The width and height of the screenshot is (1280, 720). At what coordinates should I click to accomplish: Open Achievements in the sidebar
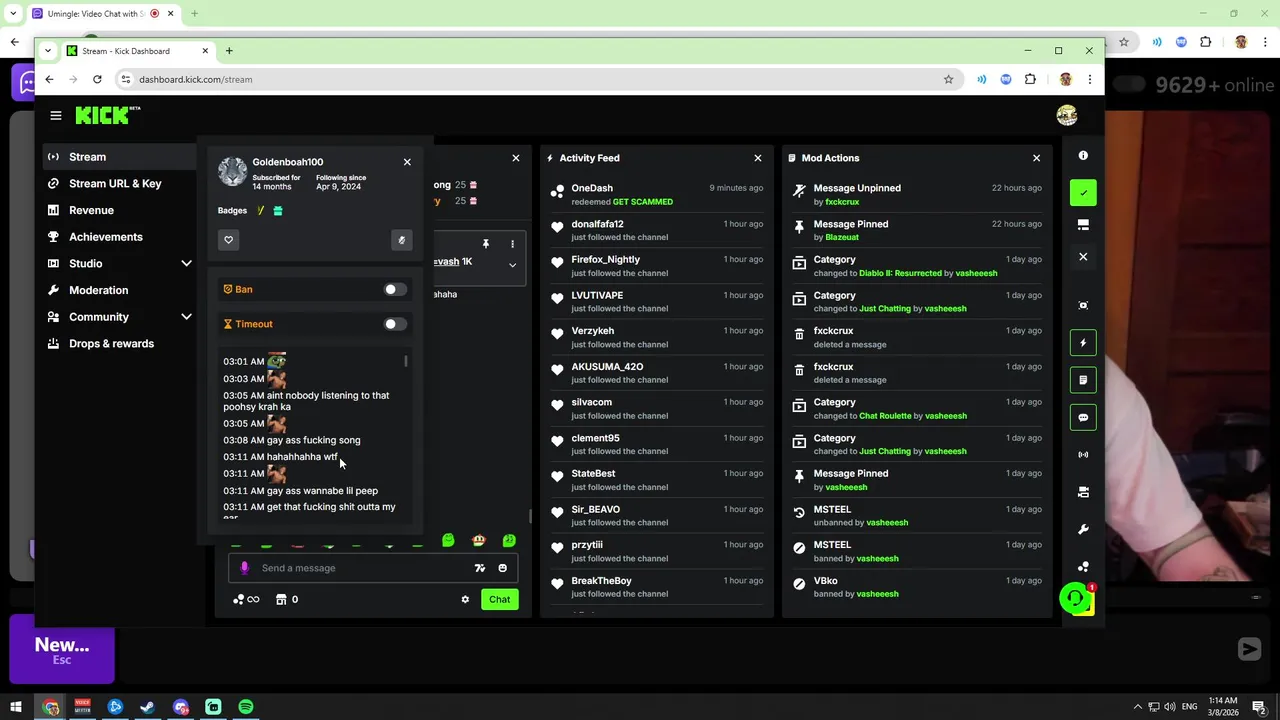[x=120, y=237]
